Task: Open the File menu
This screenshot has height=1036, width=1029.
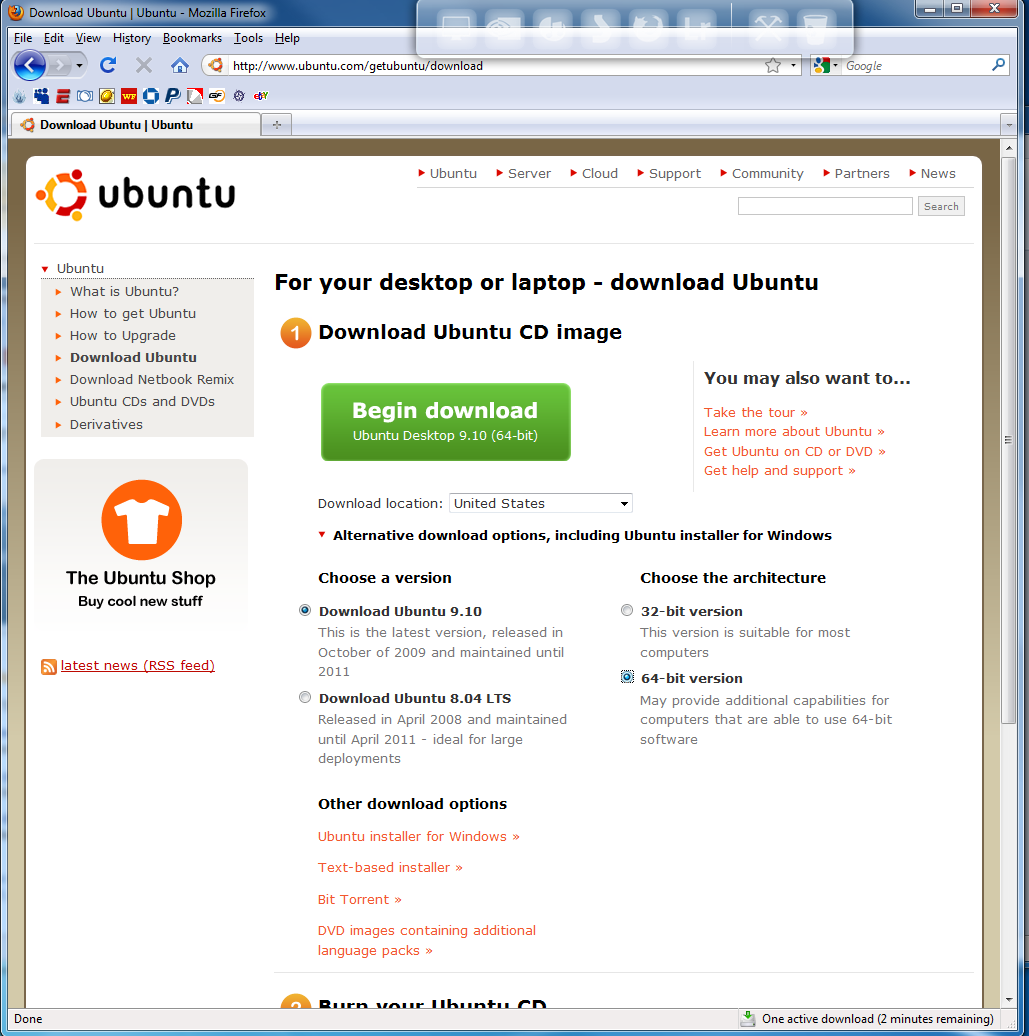Action: 23,38
